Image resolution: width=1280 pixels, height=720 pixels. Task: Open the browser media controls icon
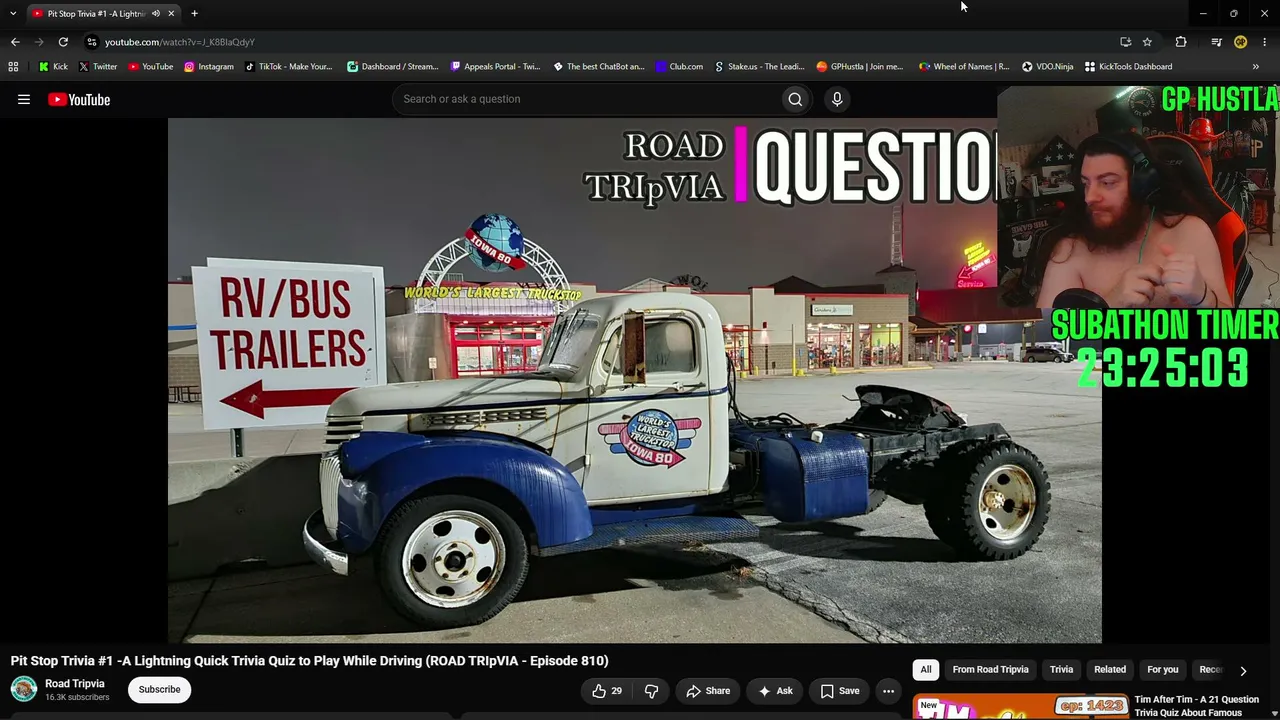pyautogui.click(x=1216, y=42)
